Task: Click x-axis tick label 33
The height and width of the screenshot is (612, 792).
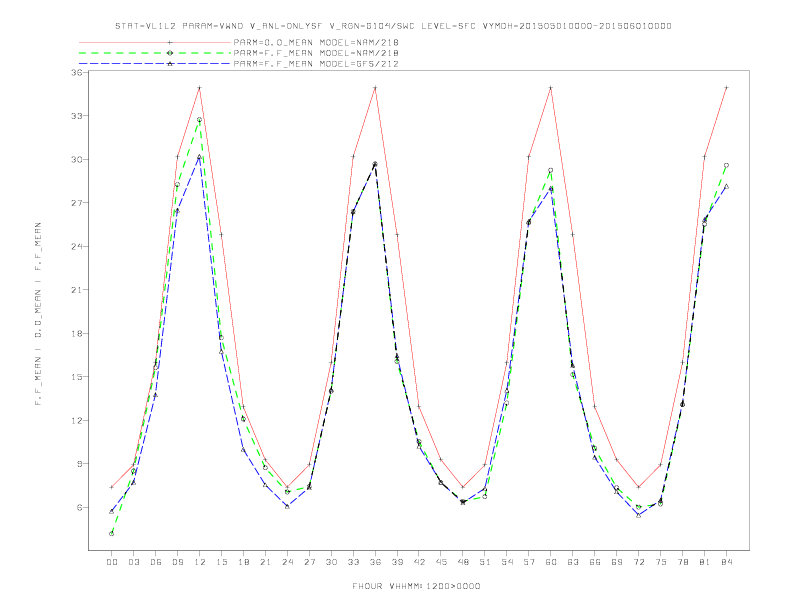Action: tap(353, 562)
